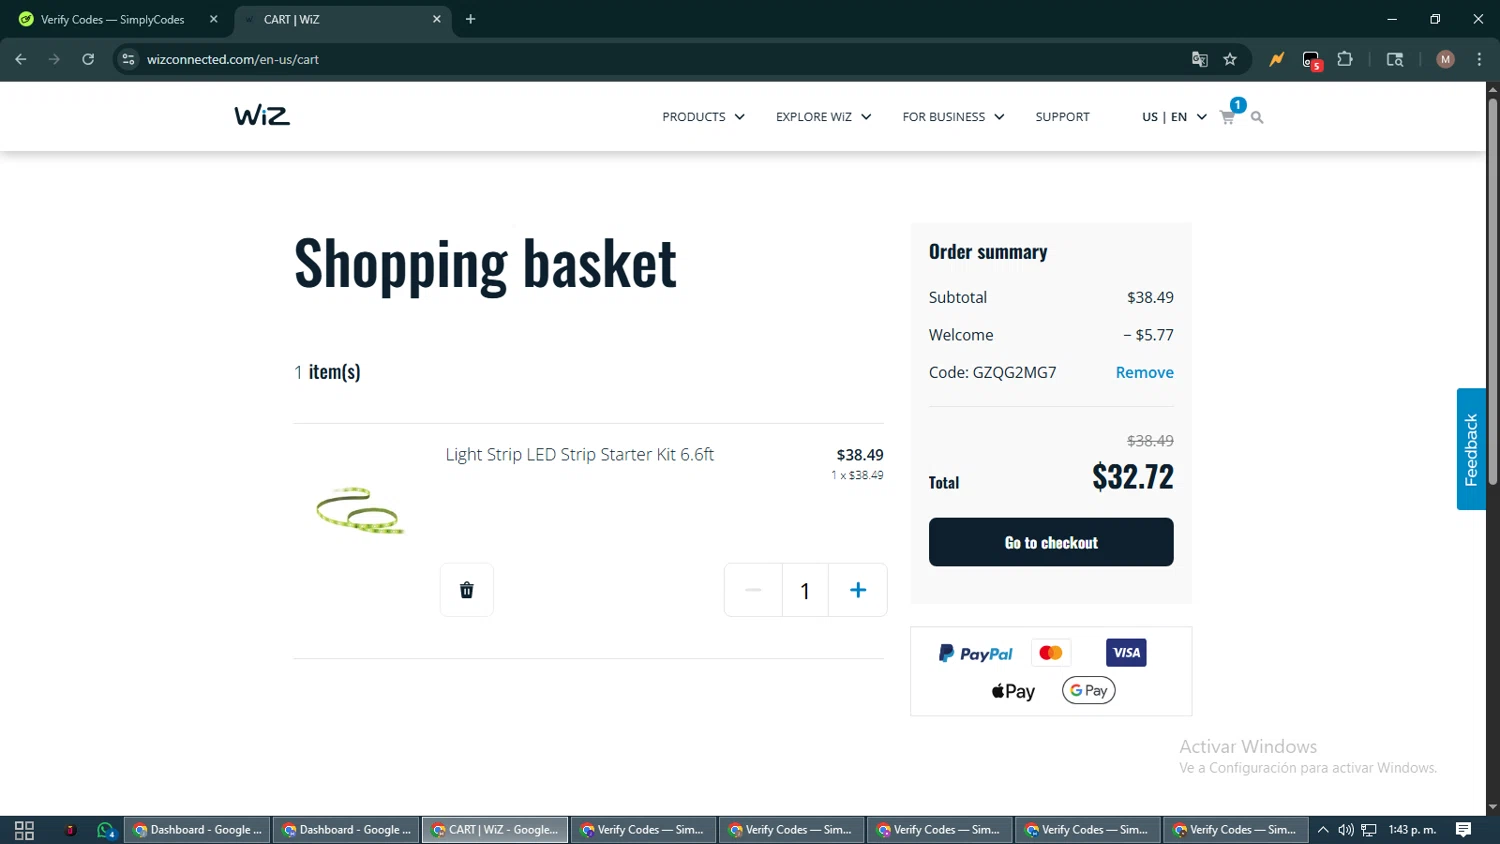Open the SUPPORT page
Viewport: 1500px width, 844px height.
pos(1062,117)
